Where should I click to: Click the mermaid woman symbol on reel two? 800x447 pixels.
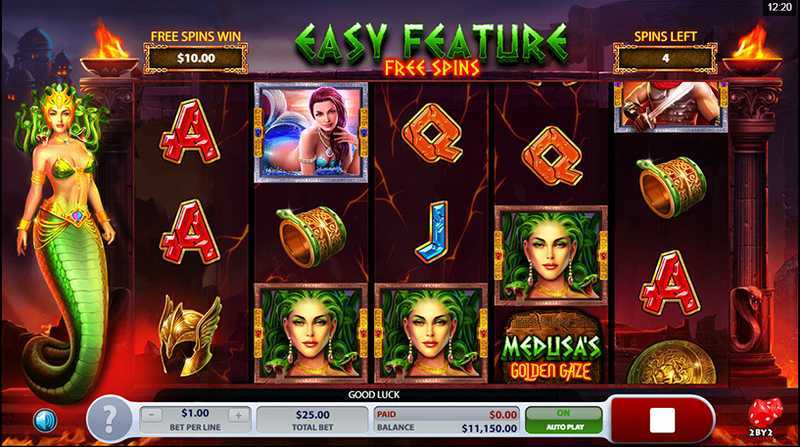click(311, 132)
